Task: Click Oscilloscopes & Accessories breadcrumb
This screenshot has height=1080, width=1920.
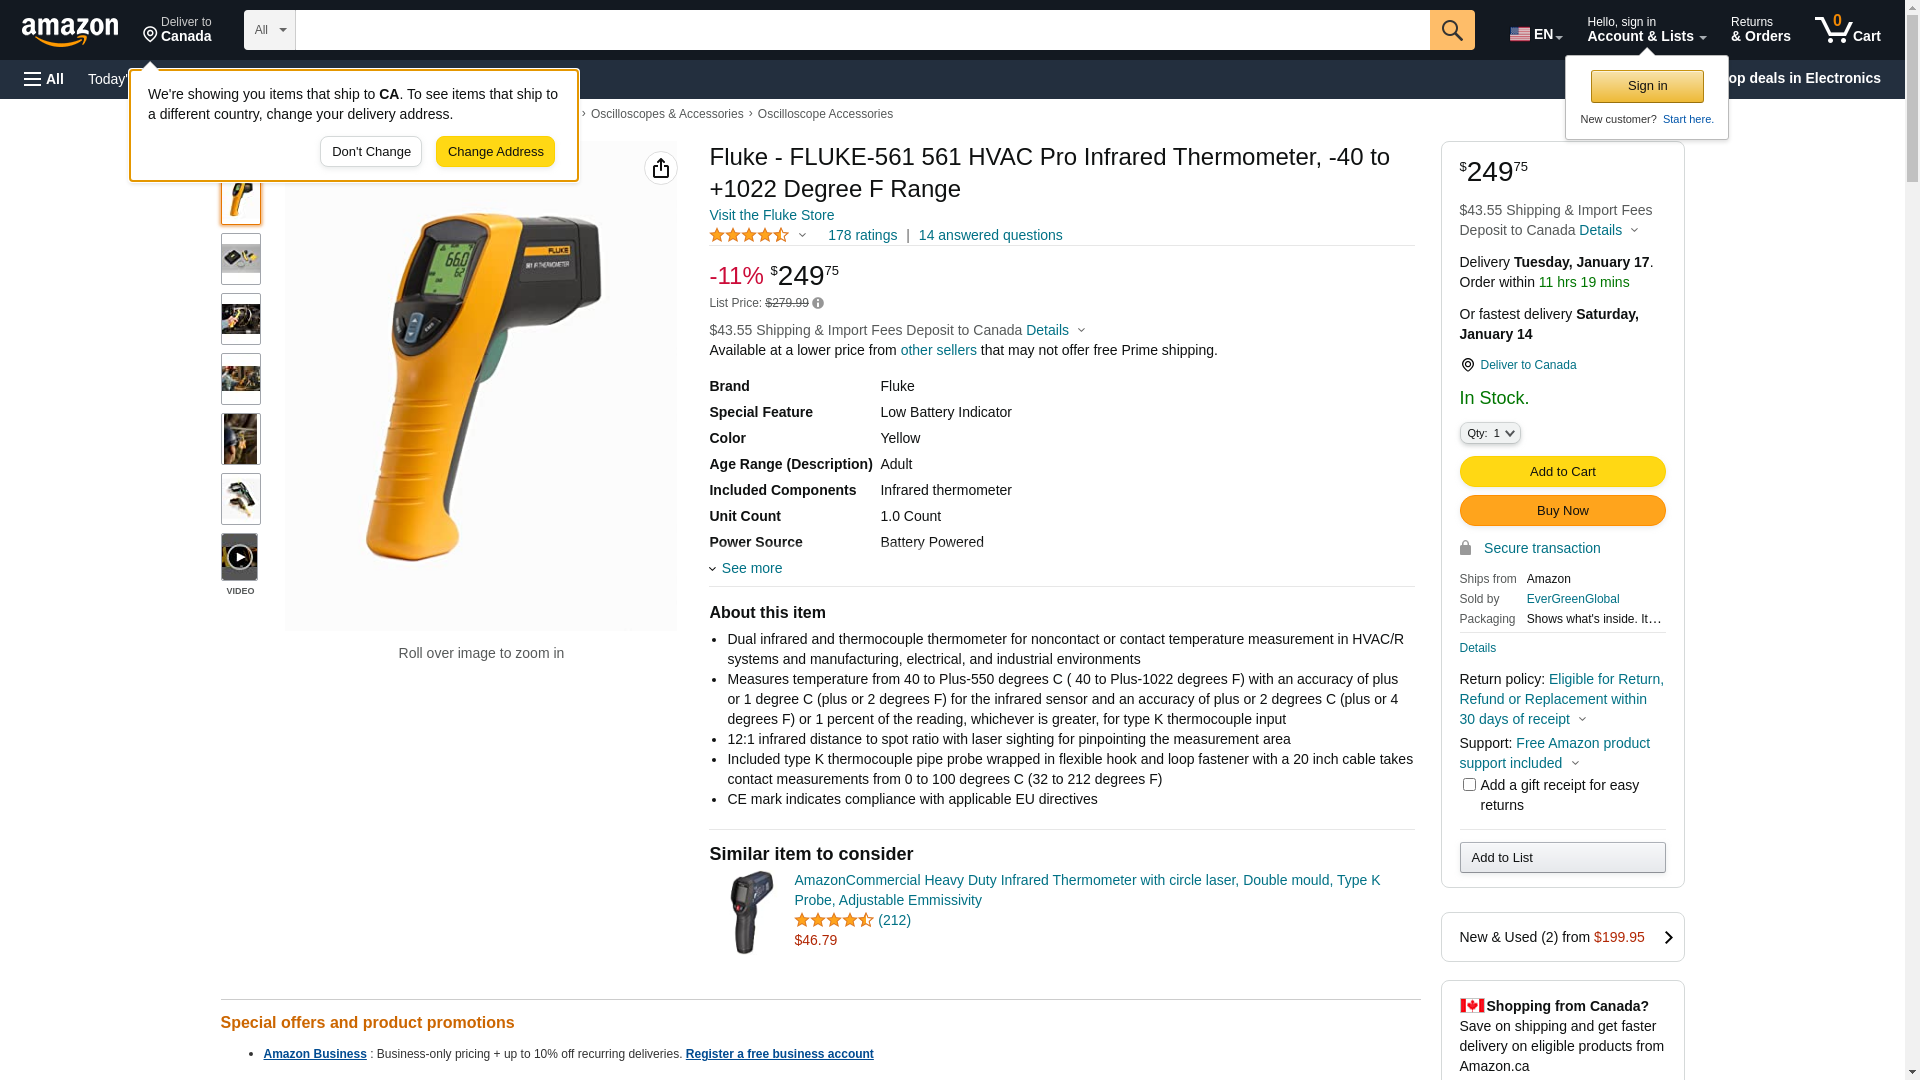Action: (667, 114)
